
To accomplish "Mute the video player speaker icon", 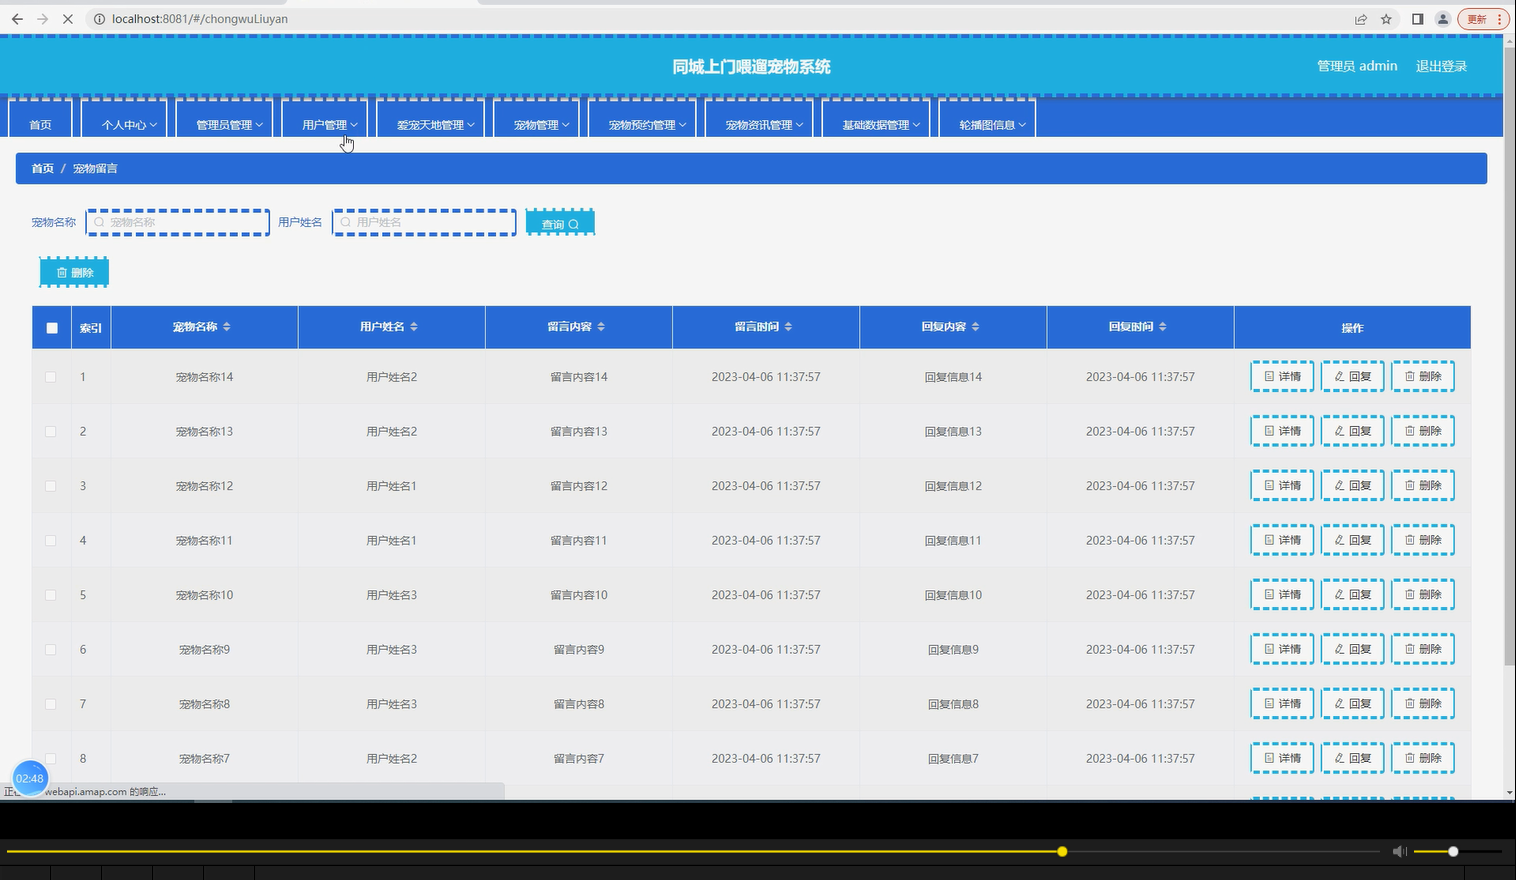I will point(1399,851).
